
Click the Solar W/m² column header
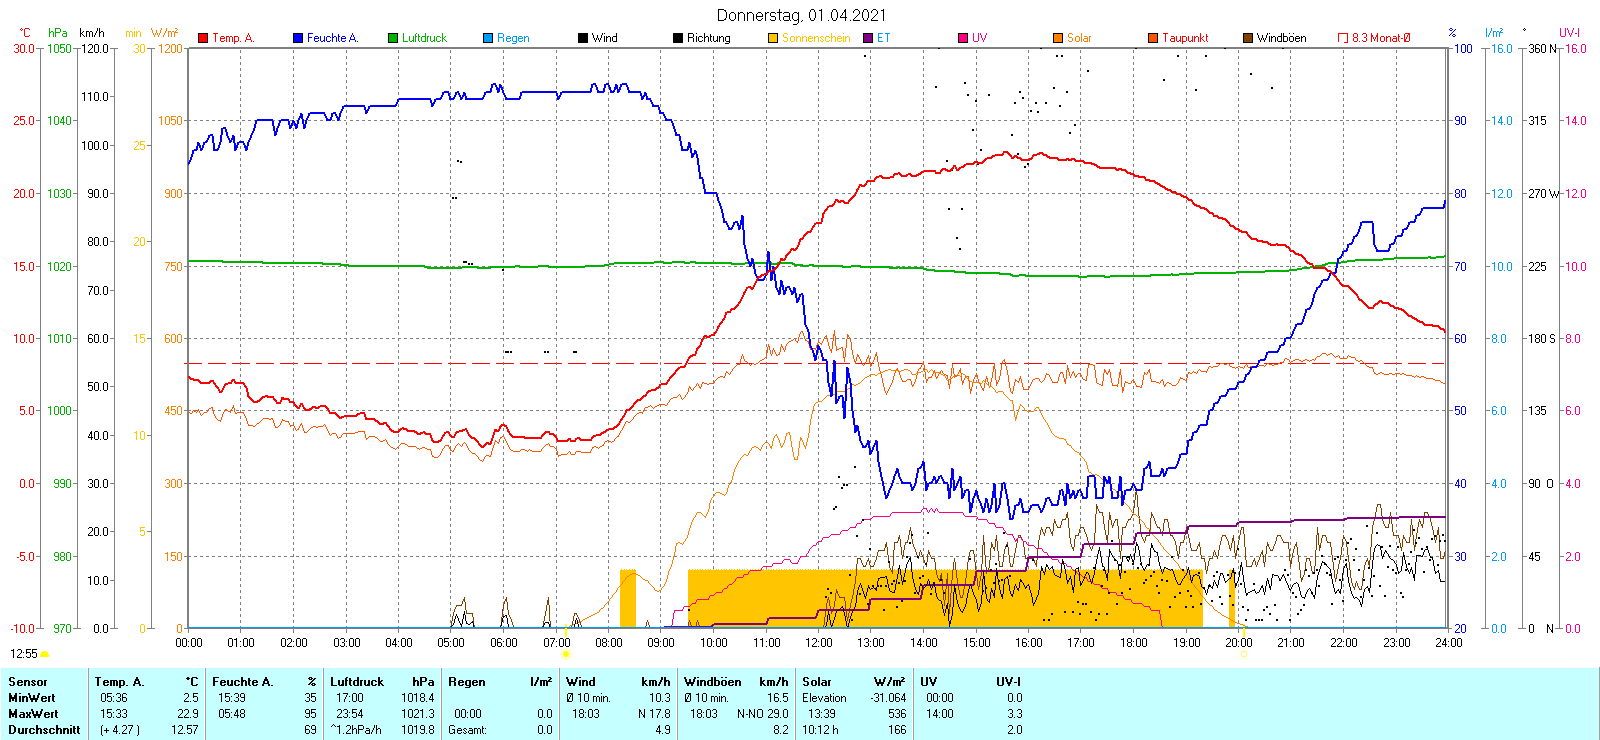click(854, 682)
